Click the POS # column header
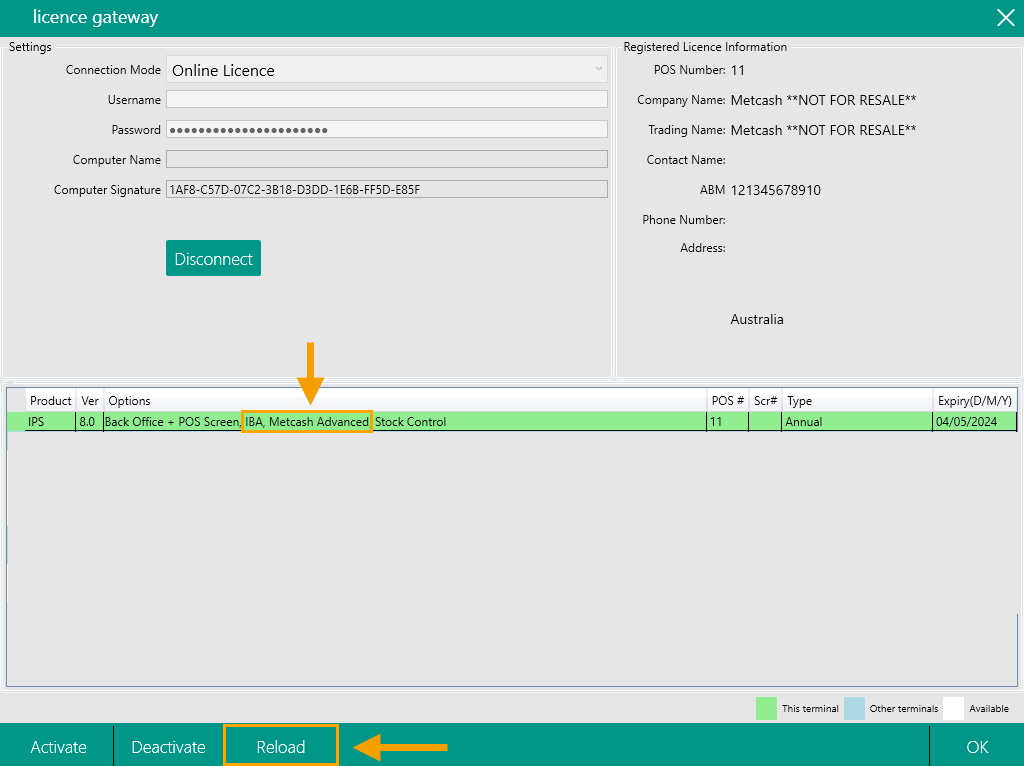Viewport: 1024px width, 766px height. tap(727, 400)
